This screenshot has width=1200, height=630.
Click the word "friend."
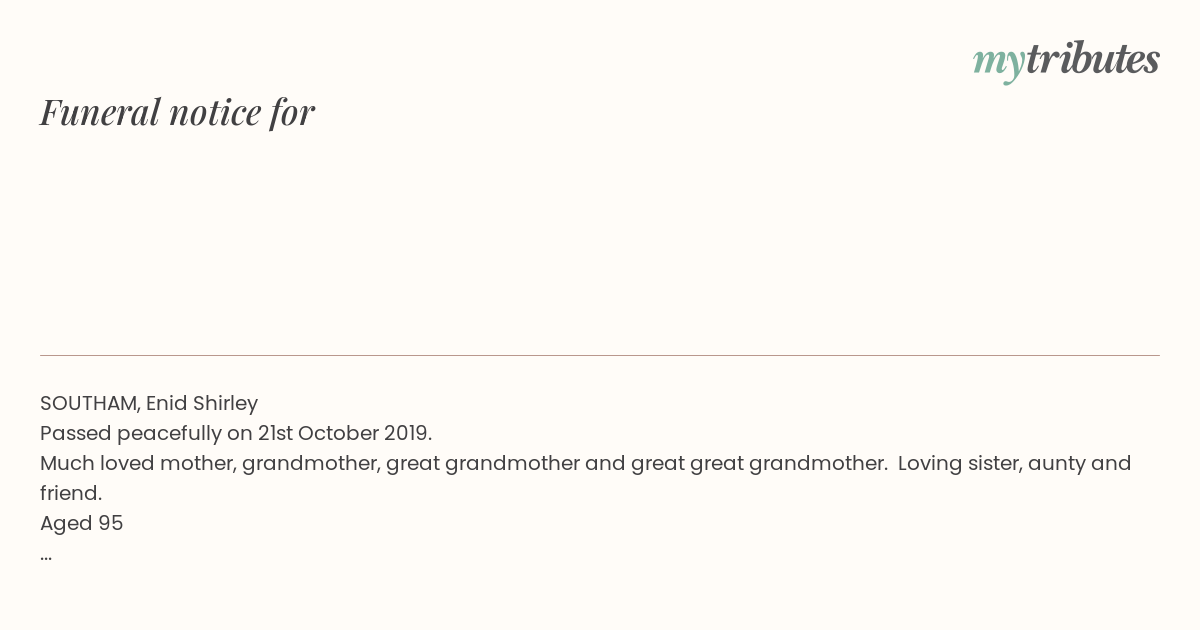tap(71, 493)
